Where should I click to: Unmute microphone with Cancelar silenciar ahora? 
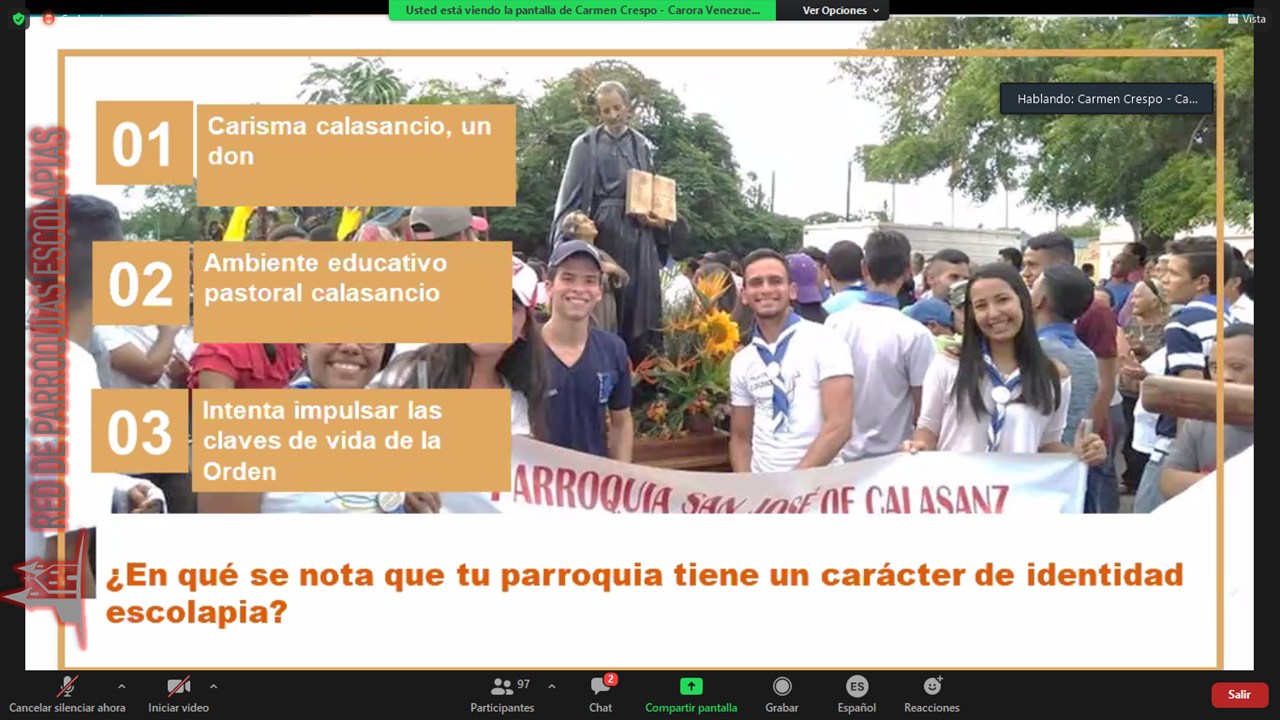[67, 687]
